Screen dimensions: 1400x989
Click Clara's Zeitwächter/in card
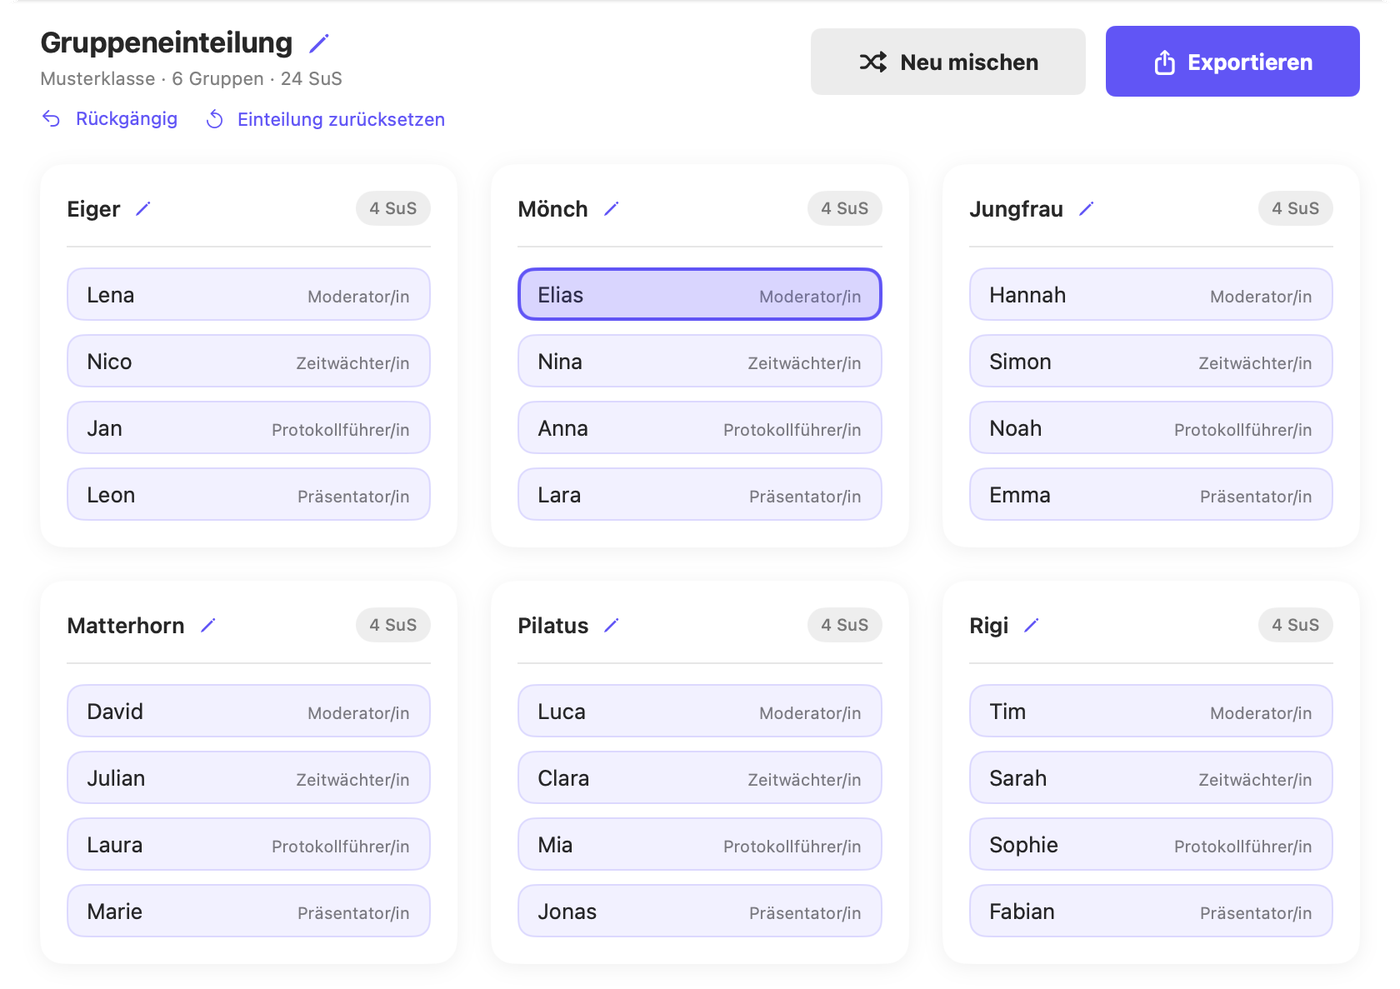pos(700,778)
